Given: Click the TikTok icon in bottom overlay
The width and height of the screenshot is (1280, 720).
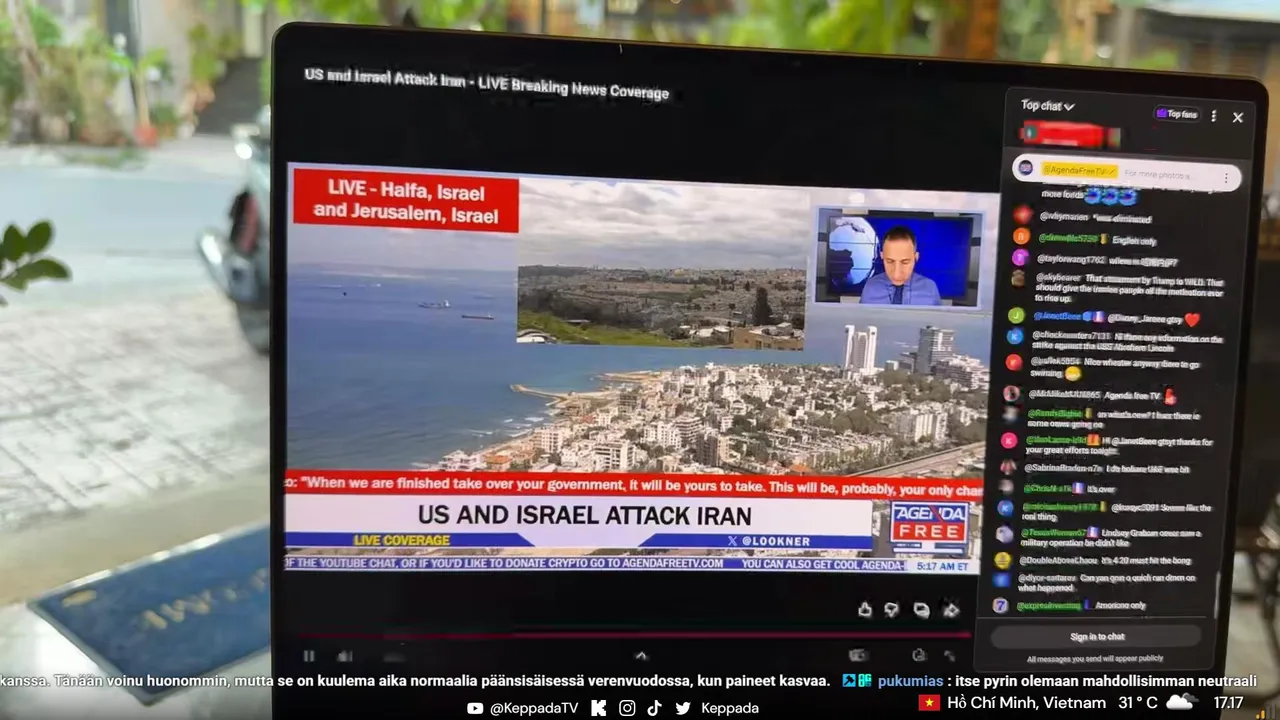Looking at the screenshot, I should 654,708.
